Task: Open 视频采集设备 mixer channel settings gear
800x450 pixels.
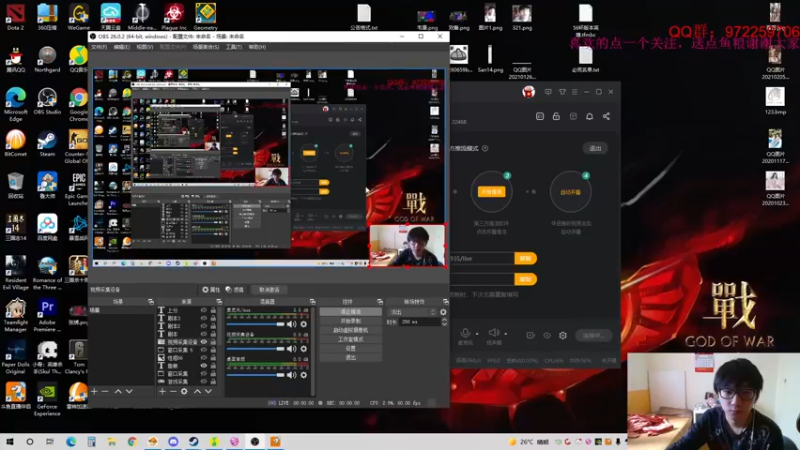Action: click(304, 349)
